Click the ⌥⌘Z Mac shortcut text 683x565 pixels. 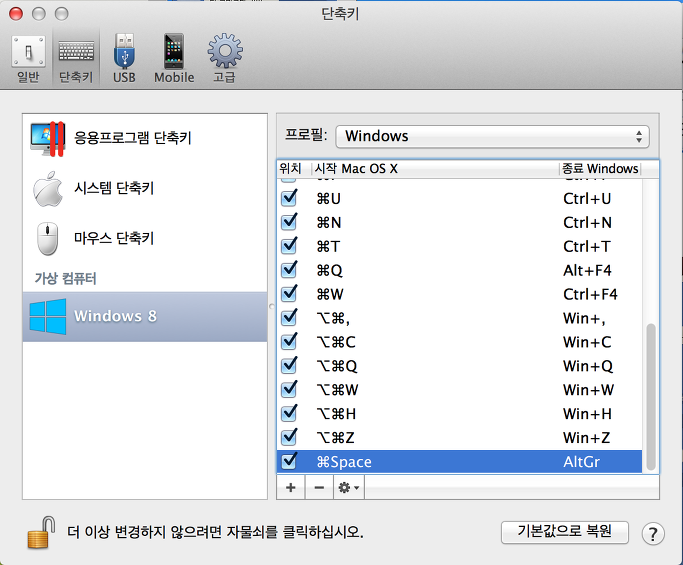(x=335, y=438)
